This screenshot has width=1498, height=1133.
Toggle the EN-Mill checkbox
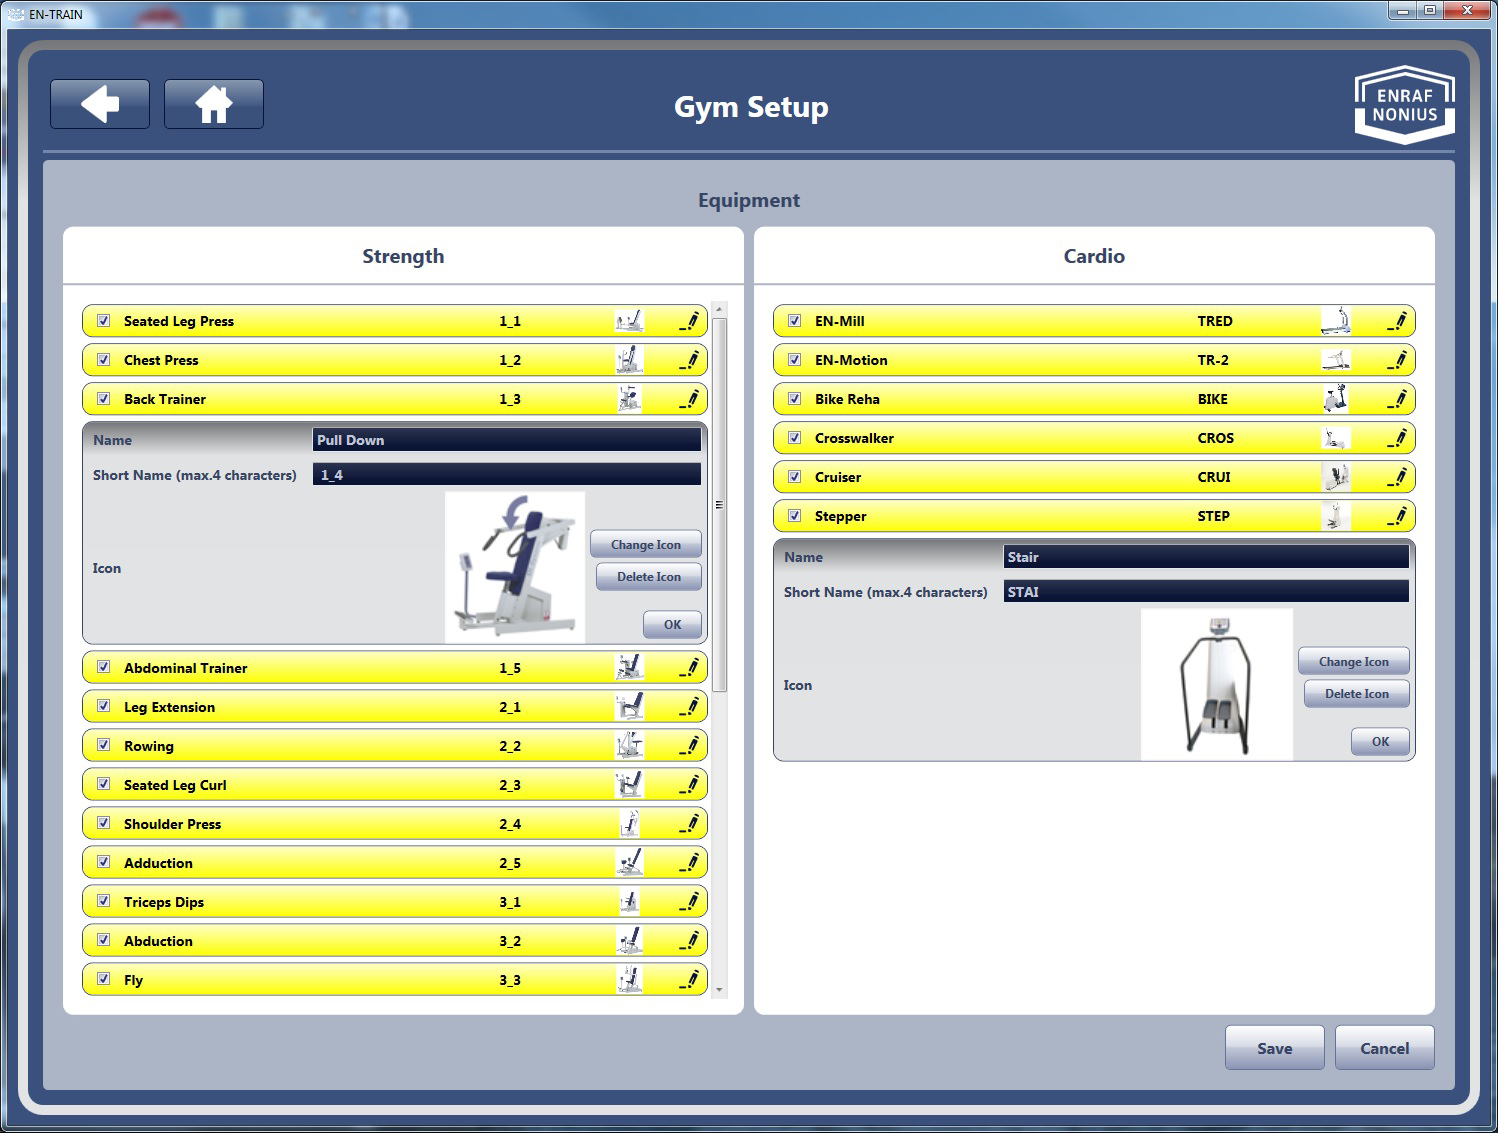pos(794,321)
